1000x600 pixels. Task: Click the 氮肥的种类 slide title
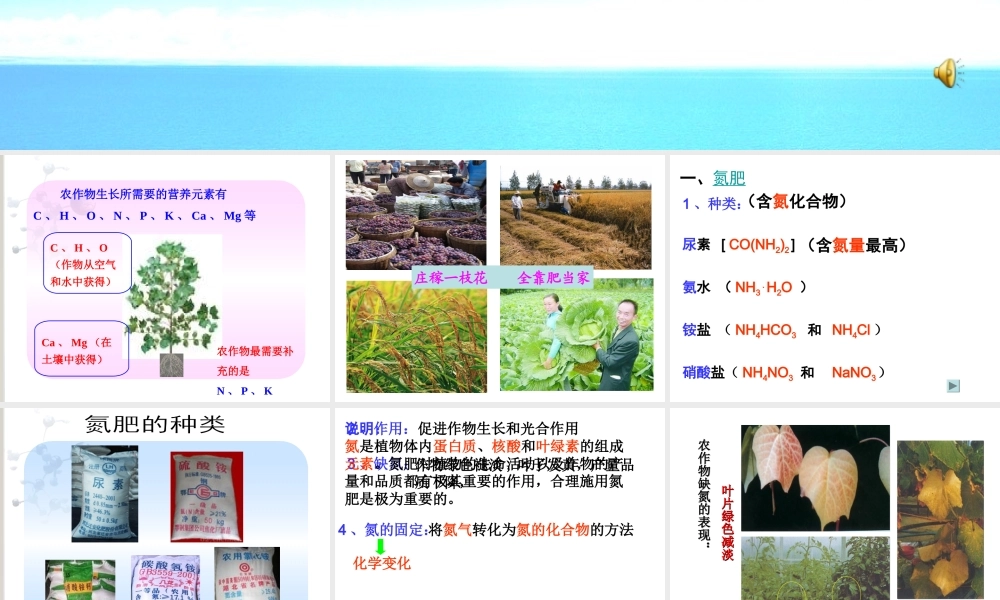pyautogui.click(x=155, y=424)
